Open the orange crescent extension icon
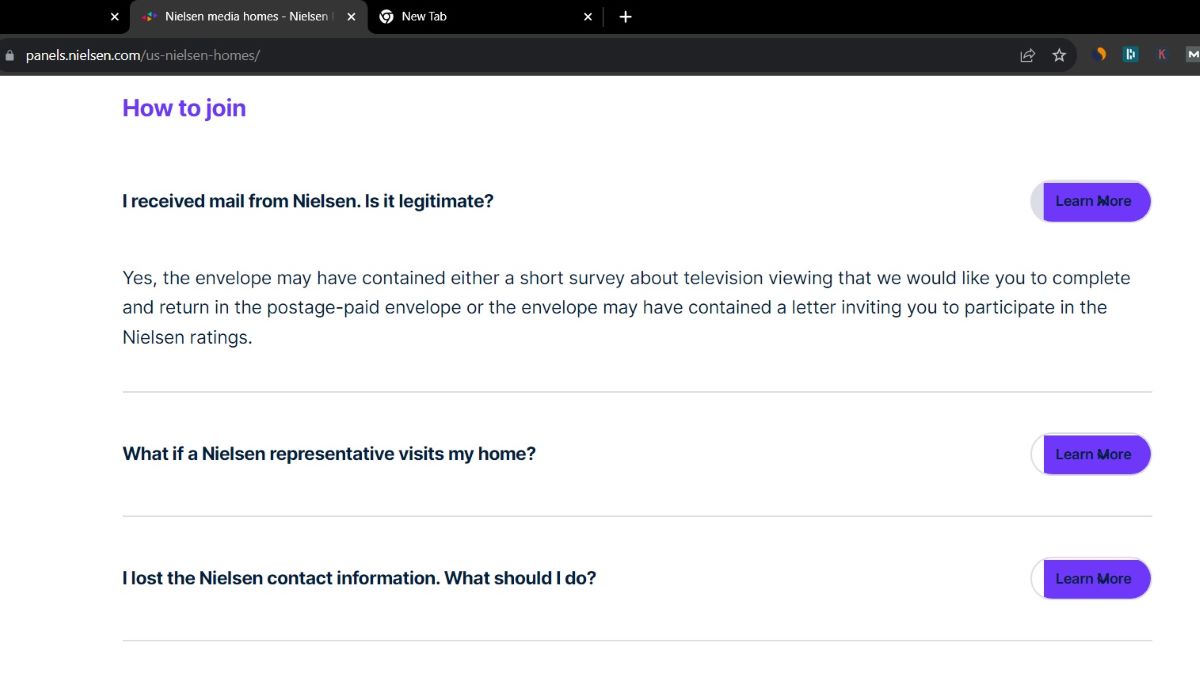This screenshot has height=674, width=1200. [x=1101, y=55]
